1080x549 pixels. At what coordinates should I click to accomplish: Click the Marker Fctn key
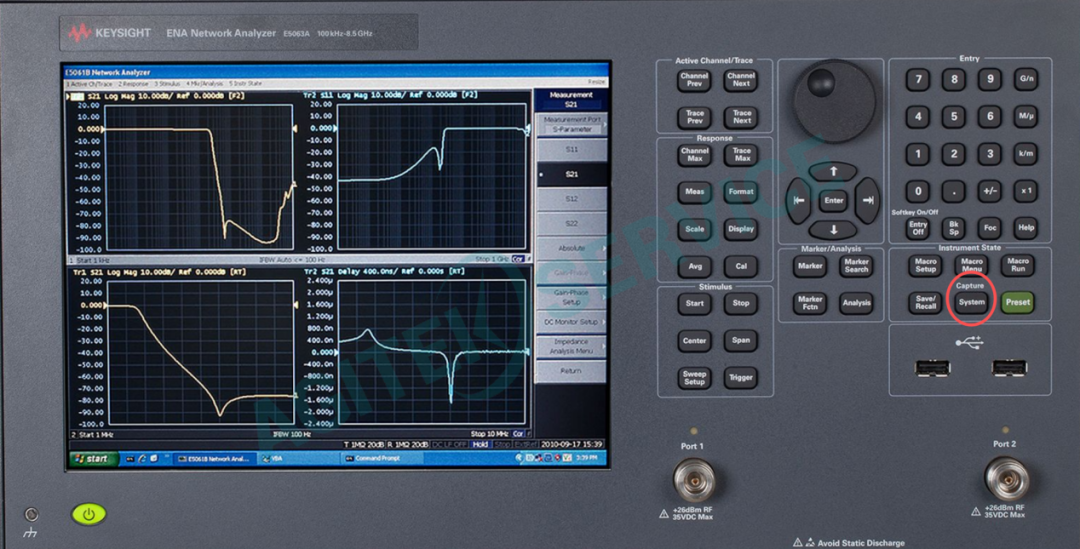click(810, 302)
